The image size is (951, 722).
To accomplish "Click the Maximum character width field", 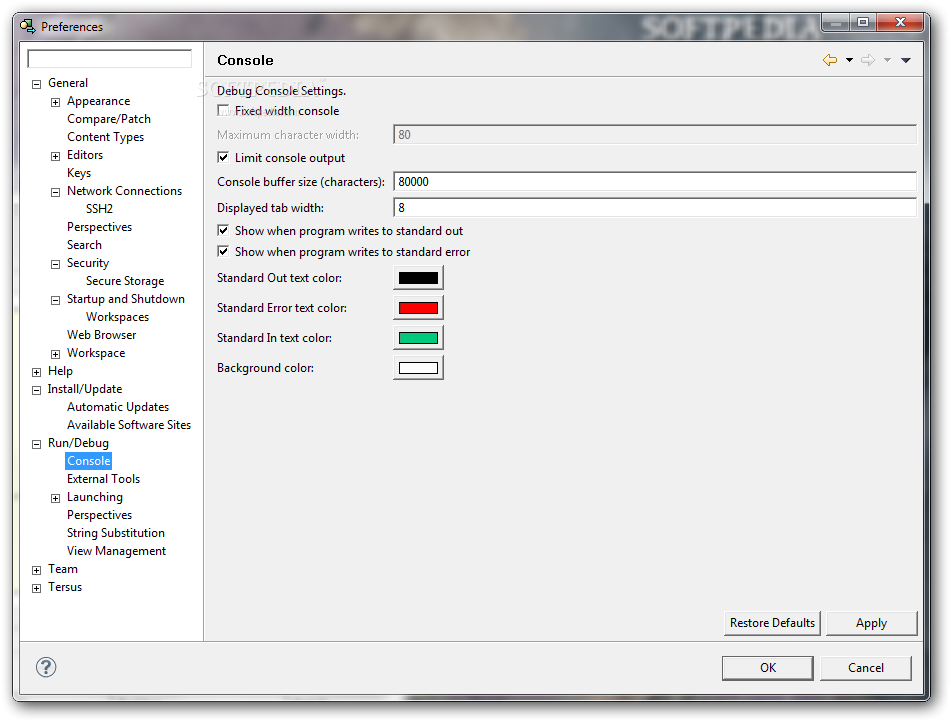I will (x=655, y=134).
